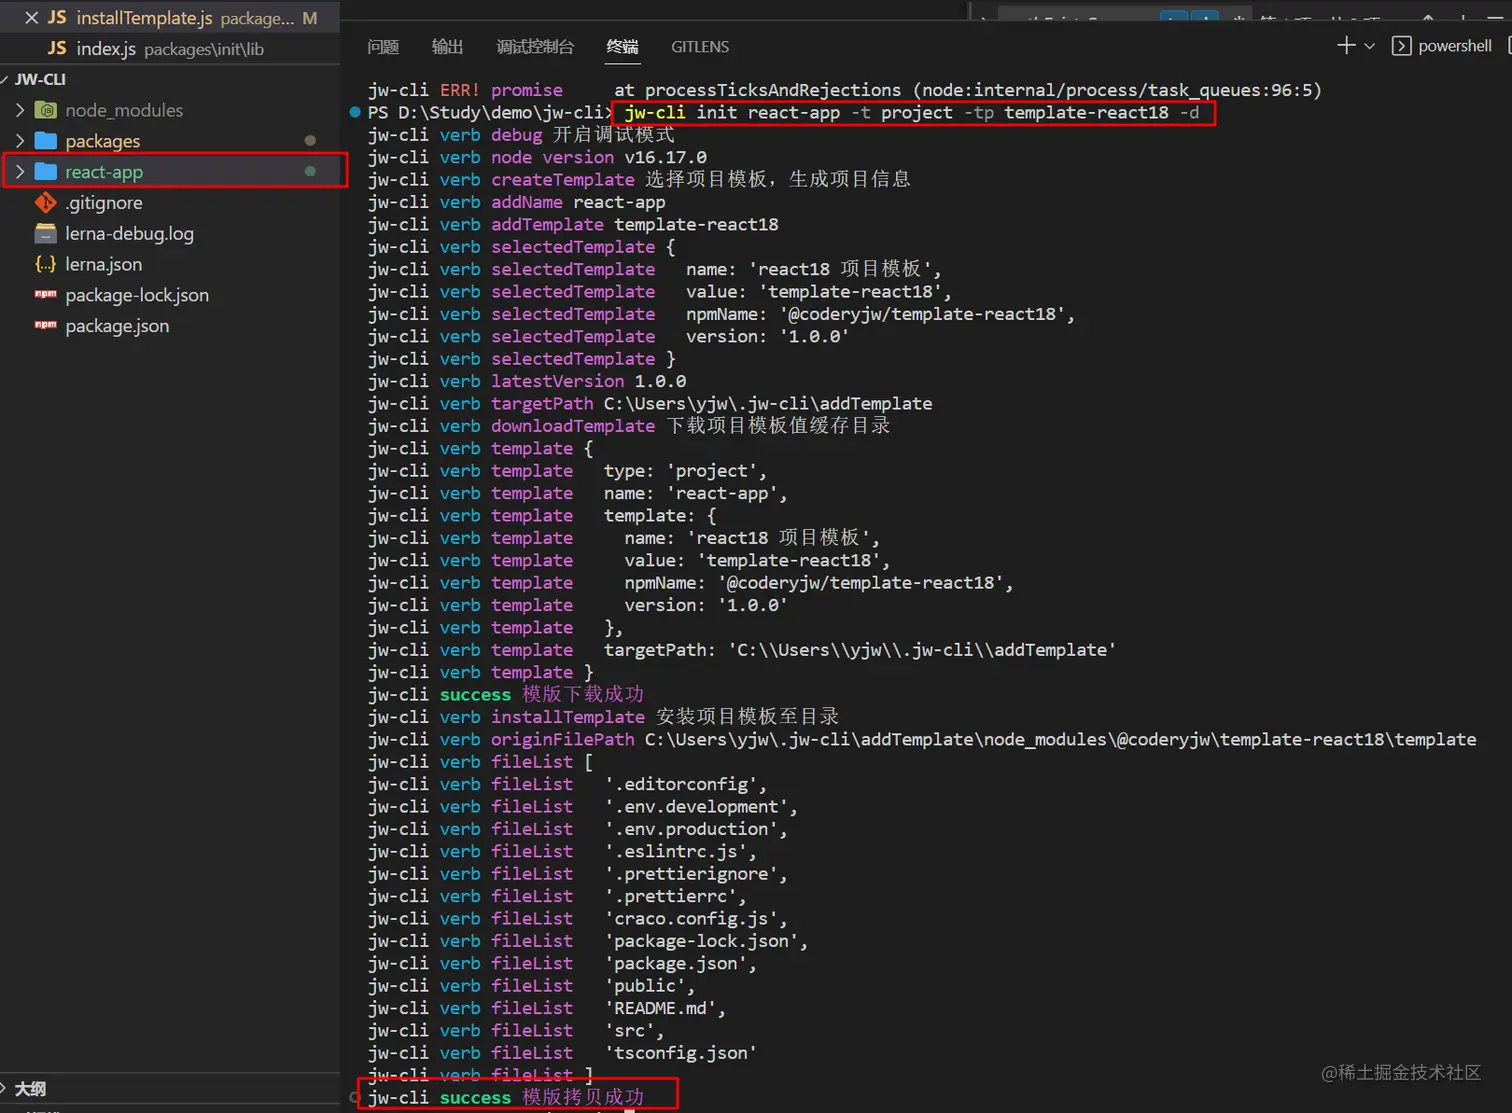Viewport: 1512px width, 1113px height.
Task: Open the package-lock.json file
Action: (x=137, y=295)
